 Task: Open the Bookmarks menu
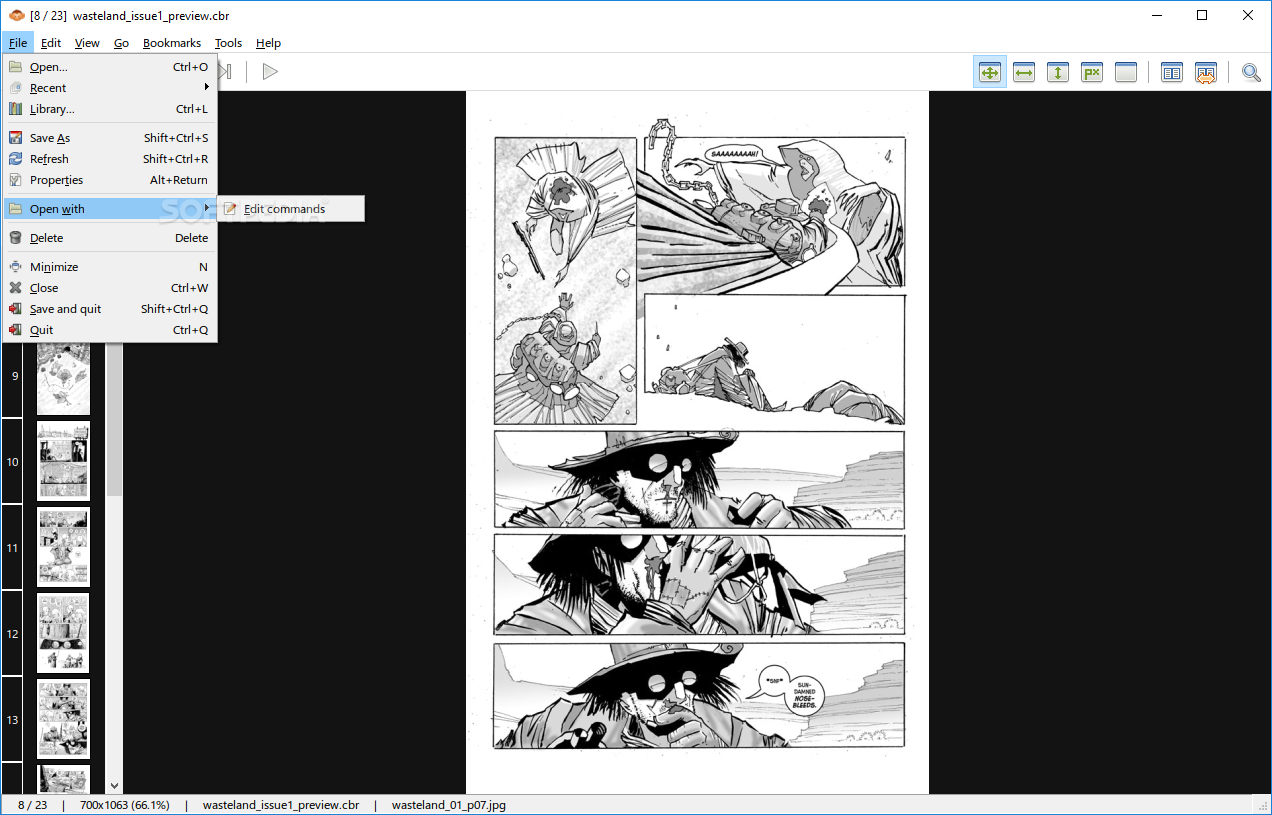click(x=172, y=43)
